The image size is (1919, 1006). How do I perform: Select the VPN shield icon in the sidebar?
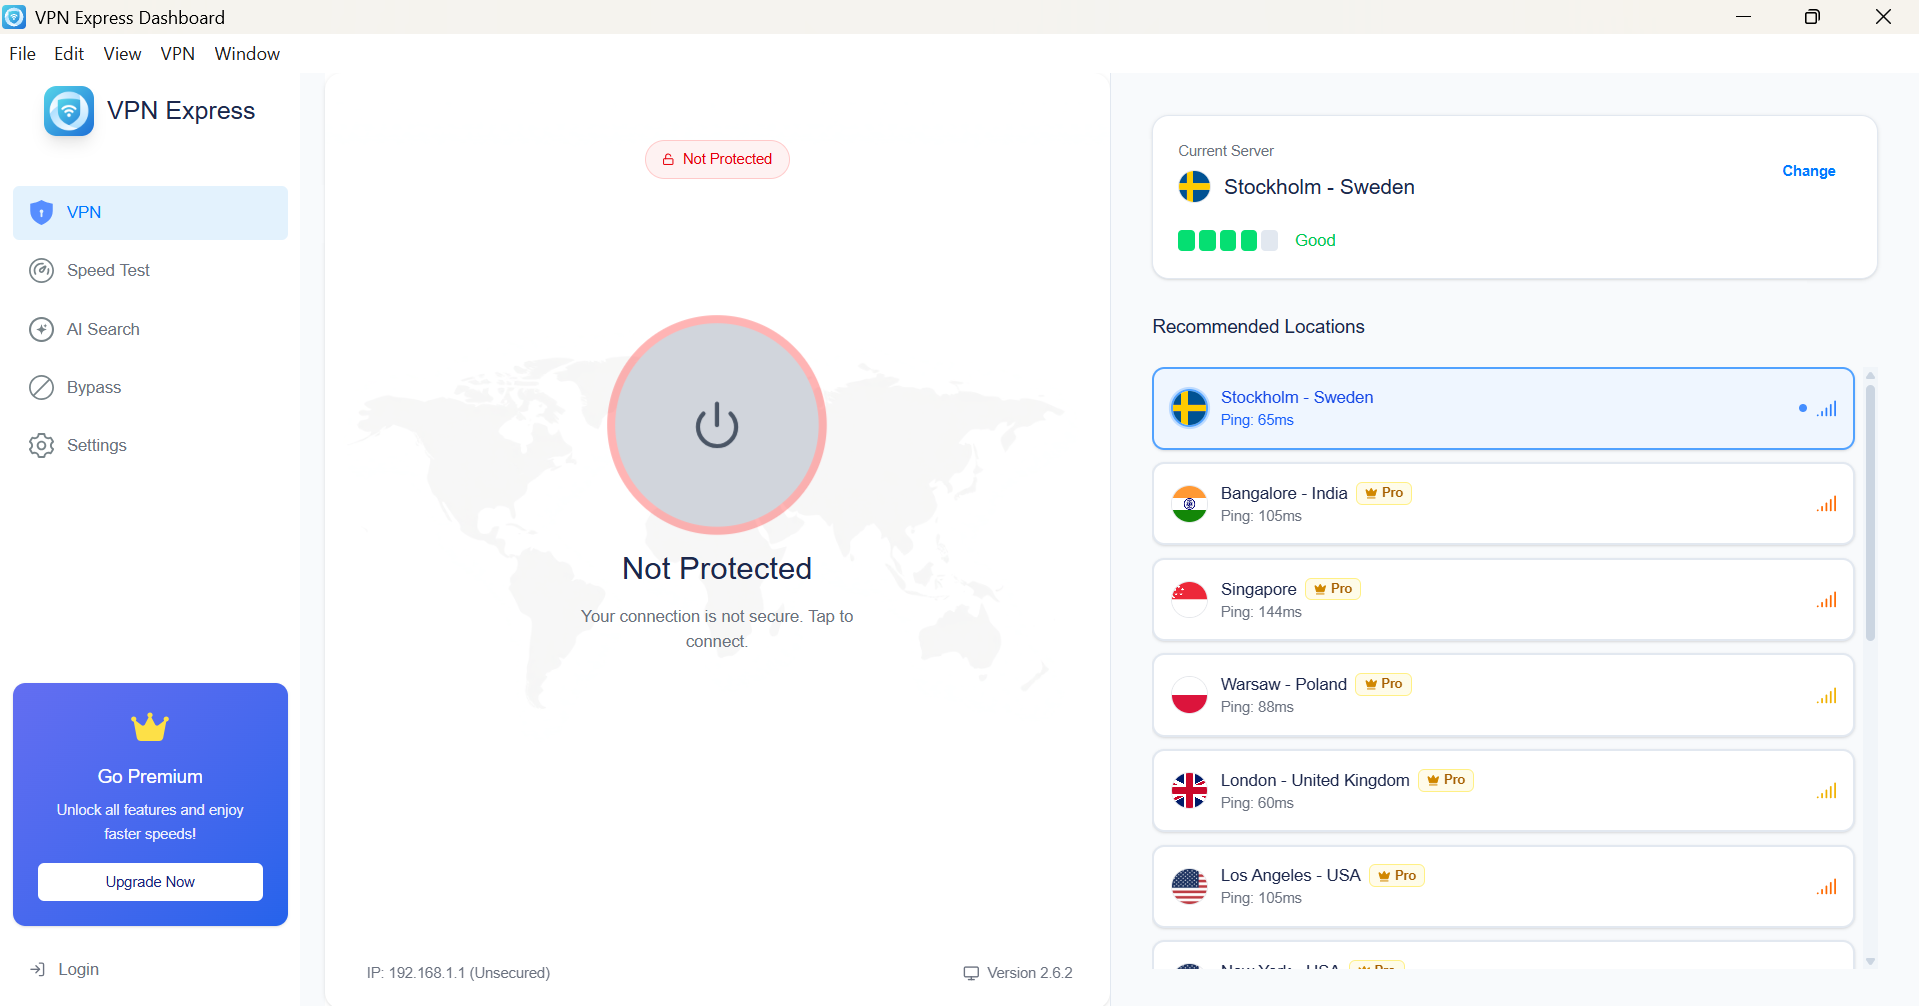(x=40, y=212)
